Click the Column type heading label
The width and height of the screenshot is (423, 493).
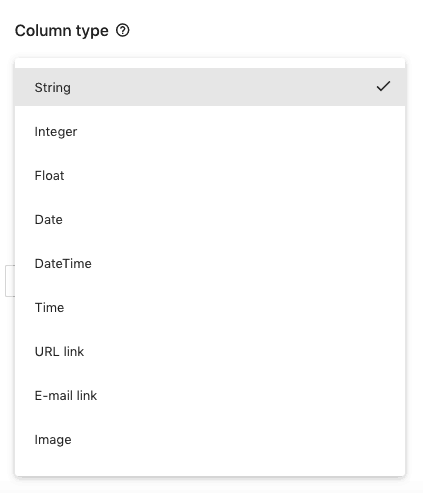click(62, 31)
